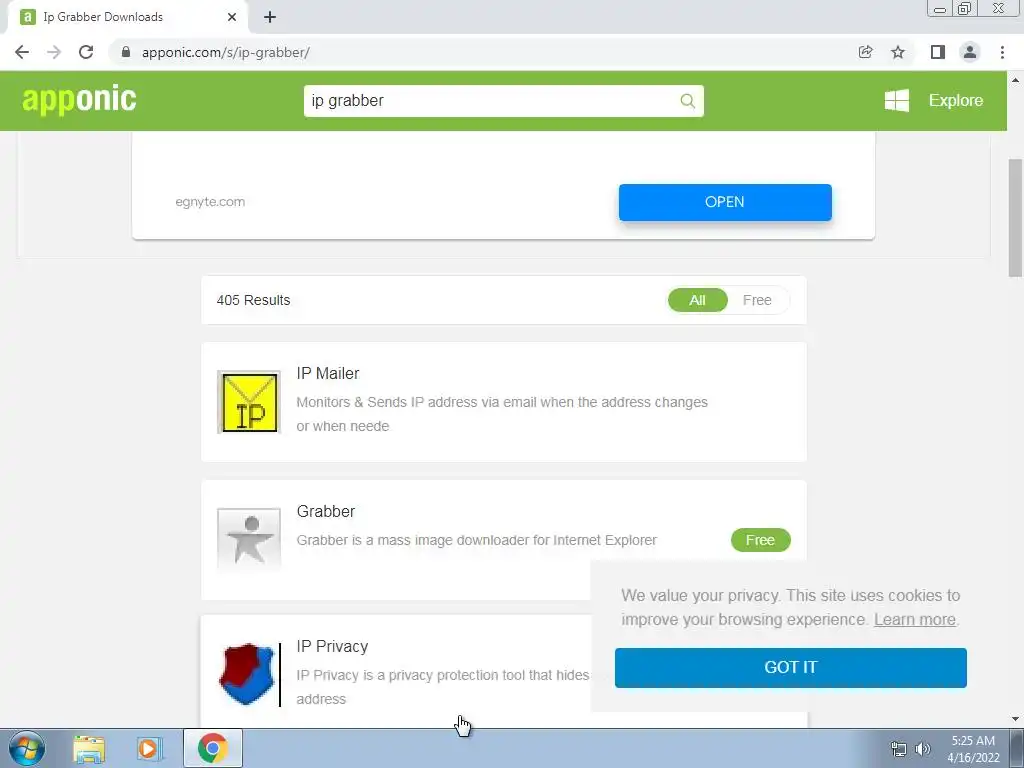1024x768 pixels.
Task: Toggle the browser side panel icon
Action: point(938,52)
